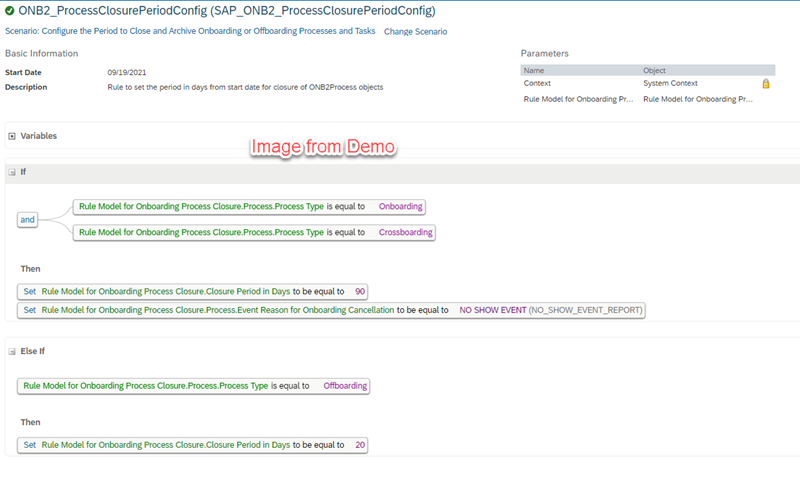Click the Basic Information heading
Viewport: 800px width, 477px height.
(x=41, y=54)
